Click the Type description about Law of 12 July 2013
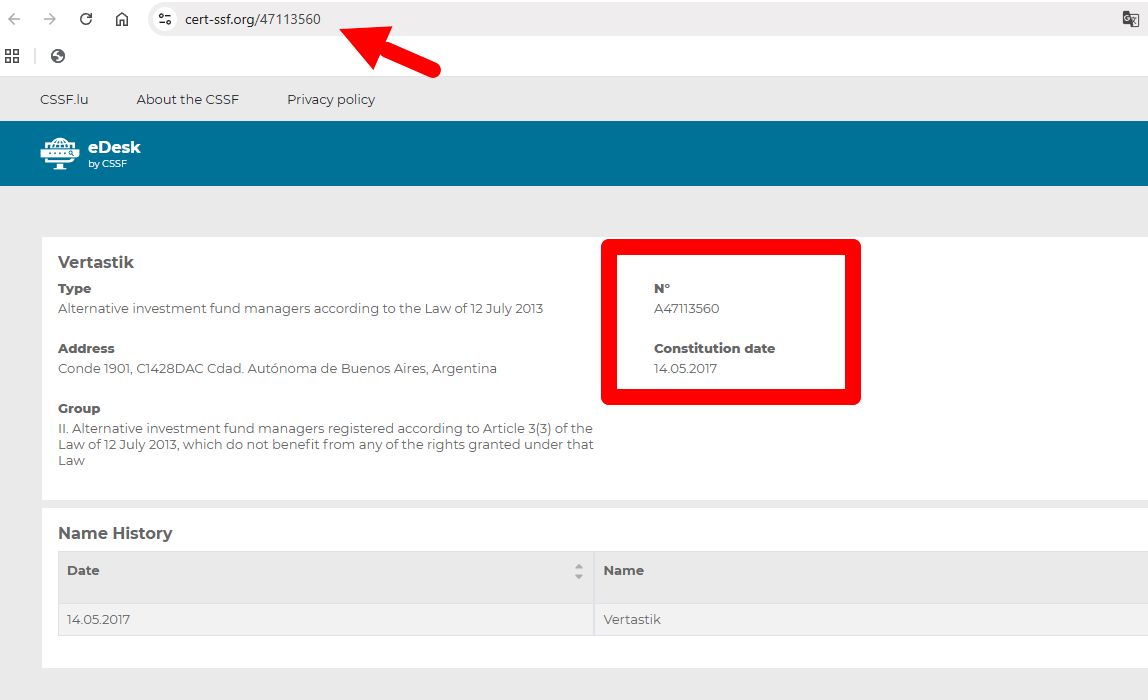Viewport: 1148px width, 700px height. [x=300, y=308]
